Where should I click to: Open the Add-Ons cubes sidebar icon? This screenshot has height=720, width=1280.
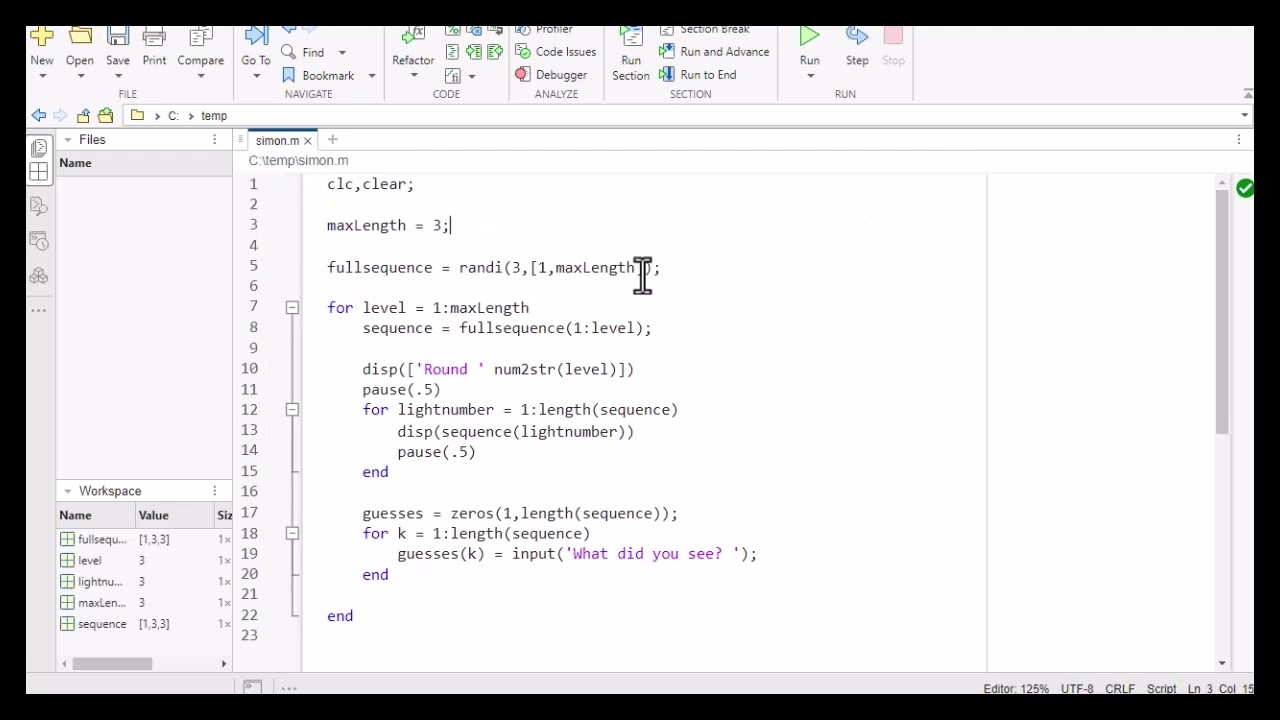(39, 275)
